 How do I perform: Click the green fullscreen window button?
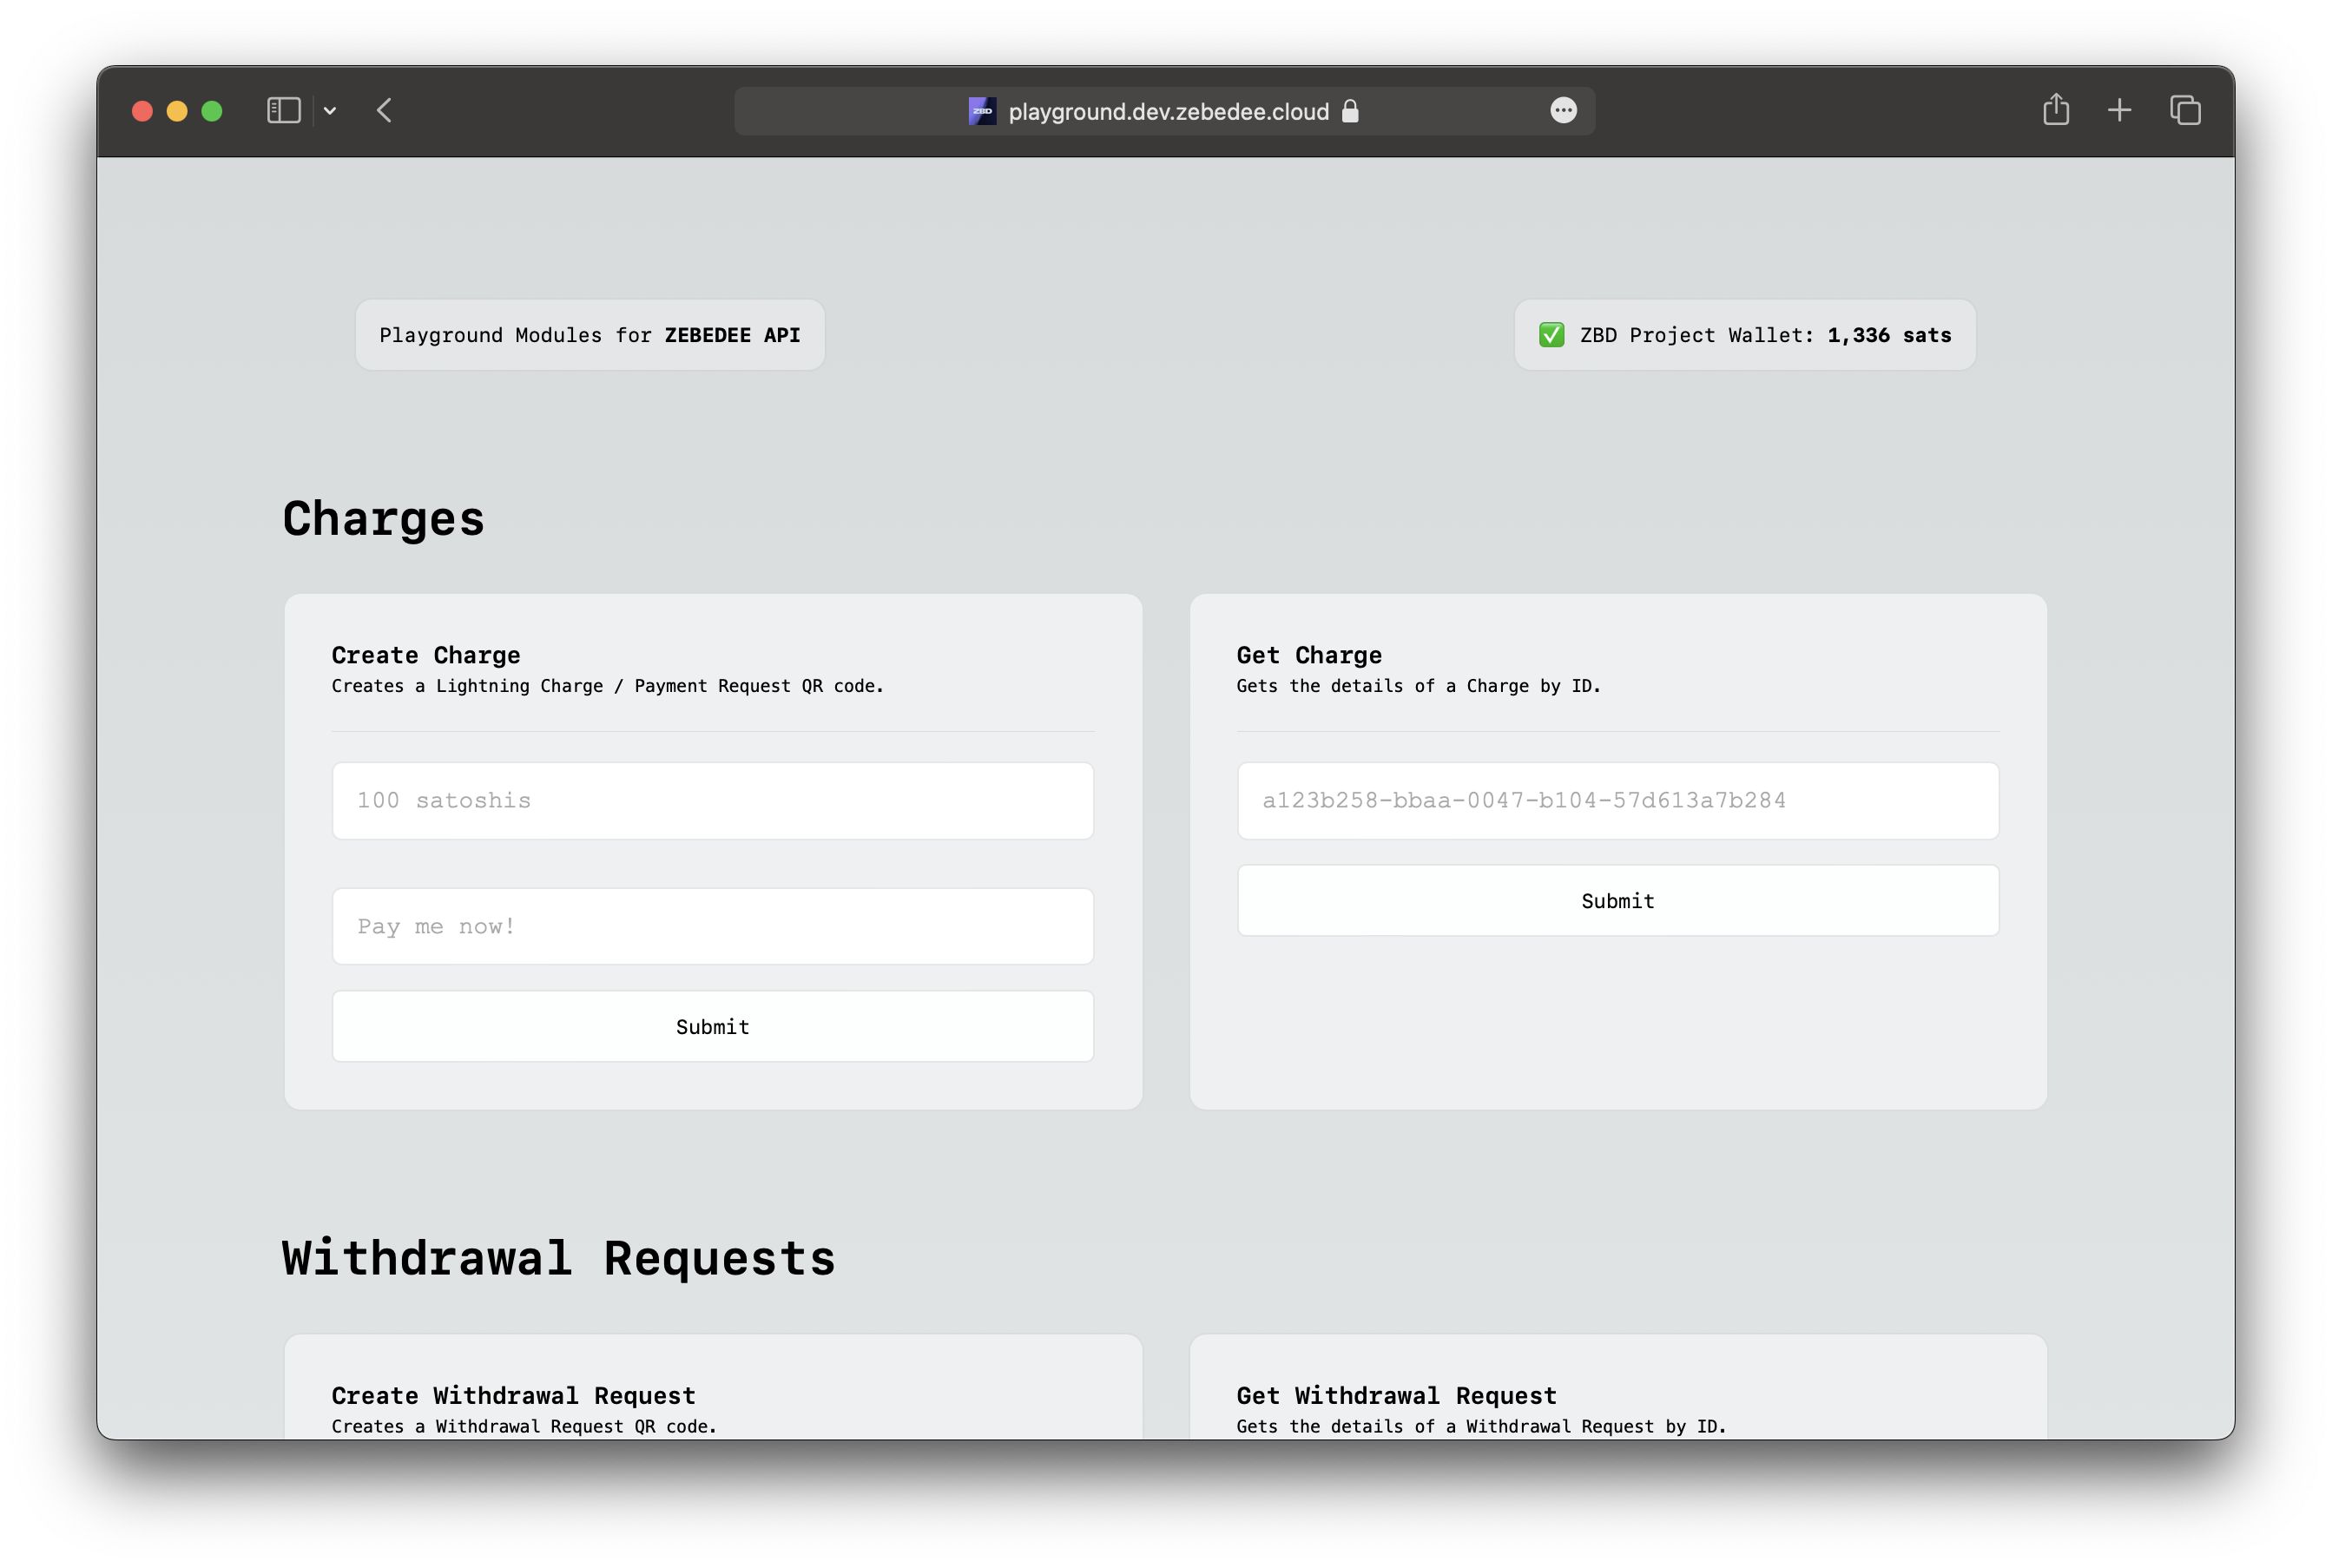pyautogui.click(x=212, y=111)
